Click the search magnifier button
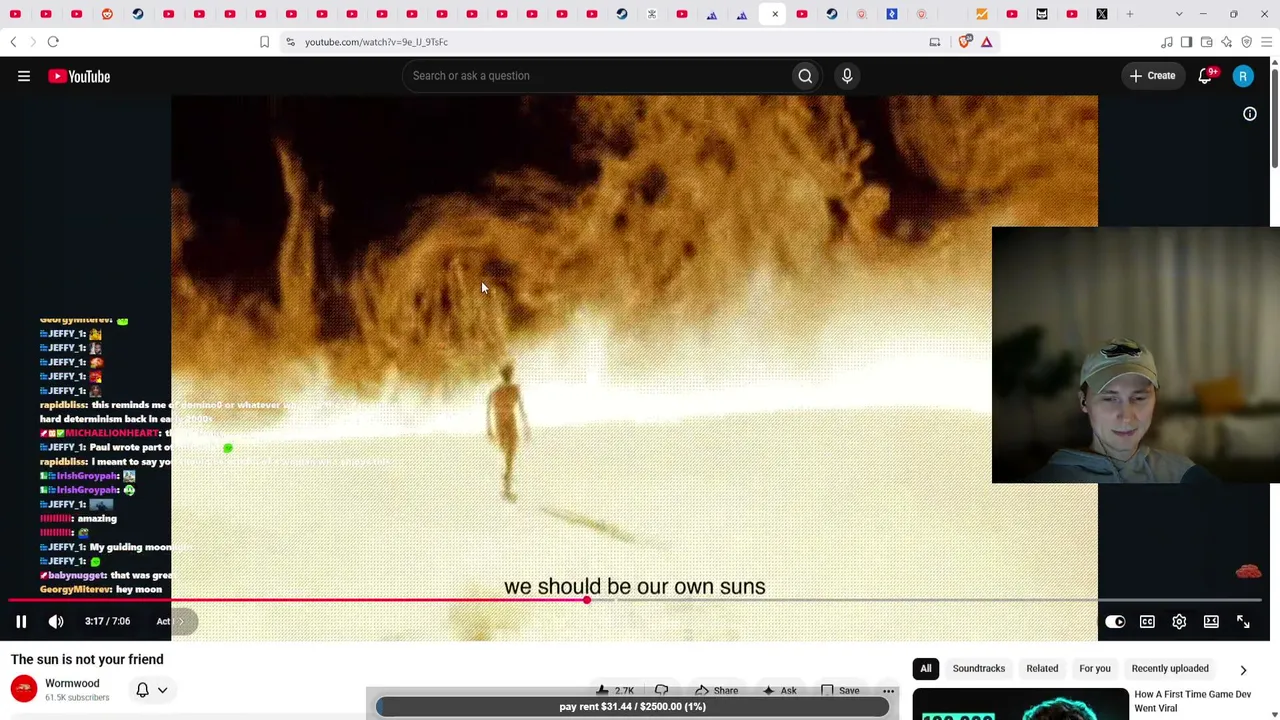 coord(805,76)
